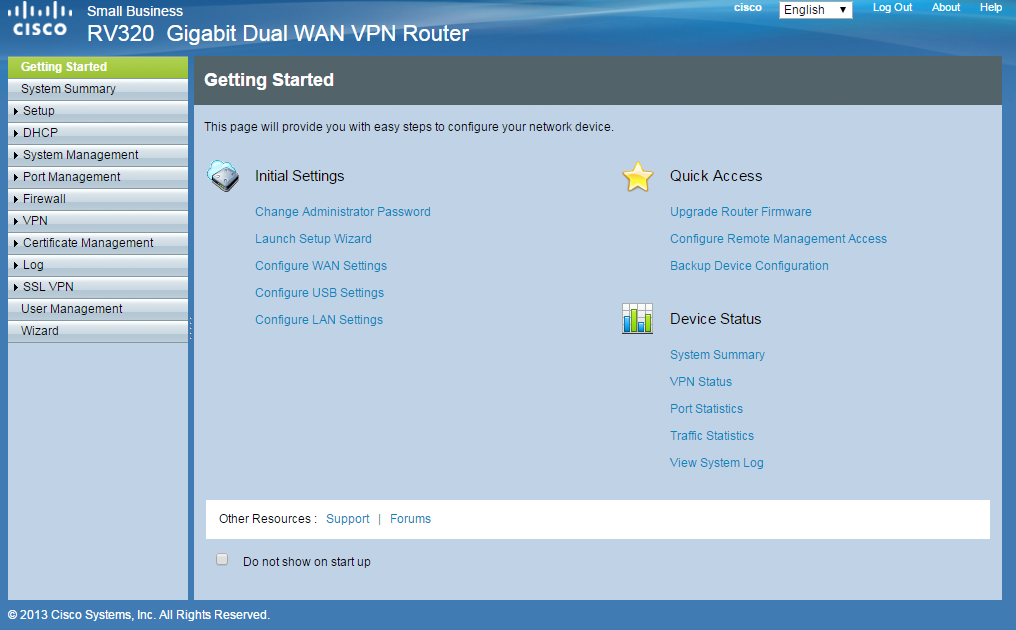Open Backup Device Configuration link
The height and width of the screenshot is (630, 1016).
click(749, 266)
